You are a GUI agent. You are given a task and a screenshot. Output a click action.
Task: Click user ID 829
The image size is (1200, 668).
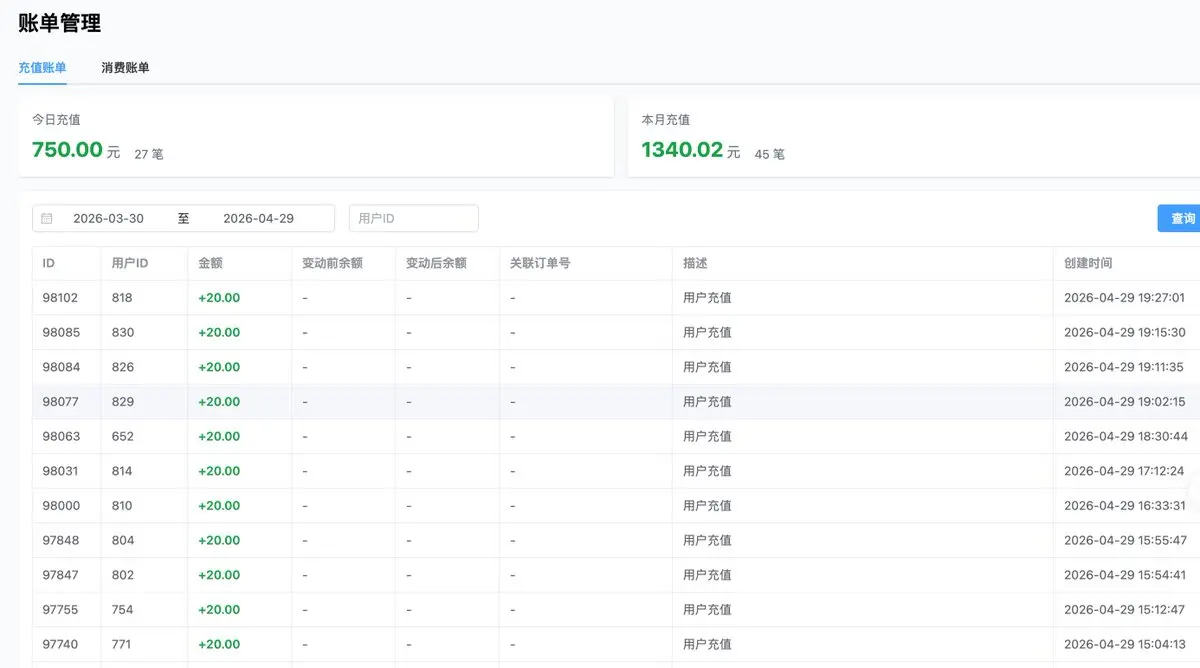[123, 402]
